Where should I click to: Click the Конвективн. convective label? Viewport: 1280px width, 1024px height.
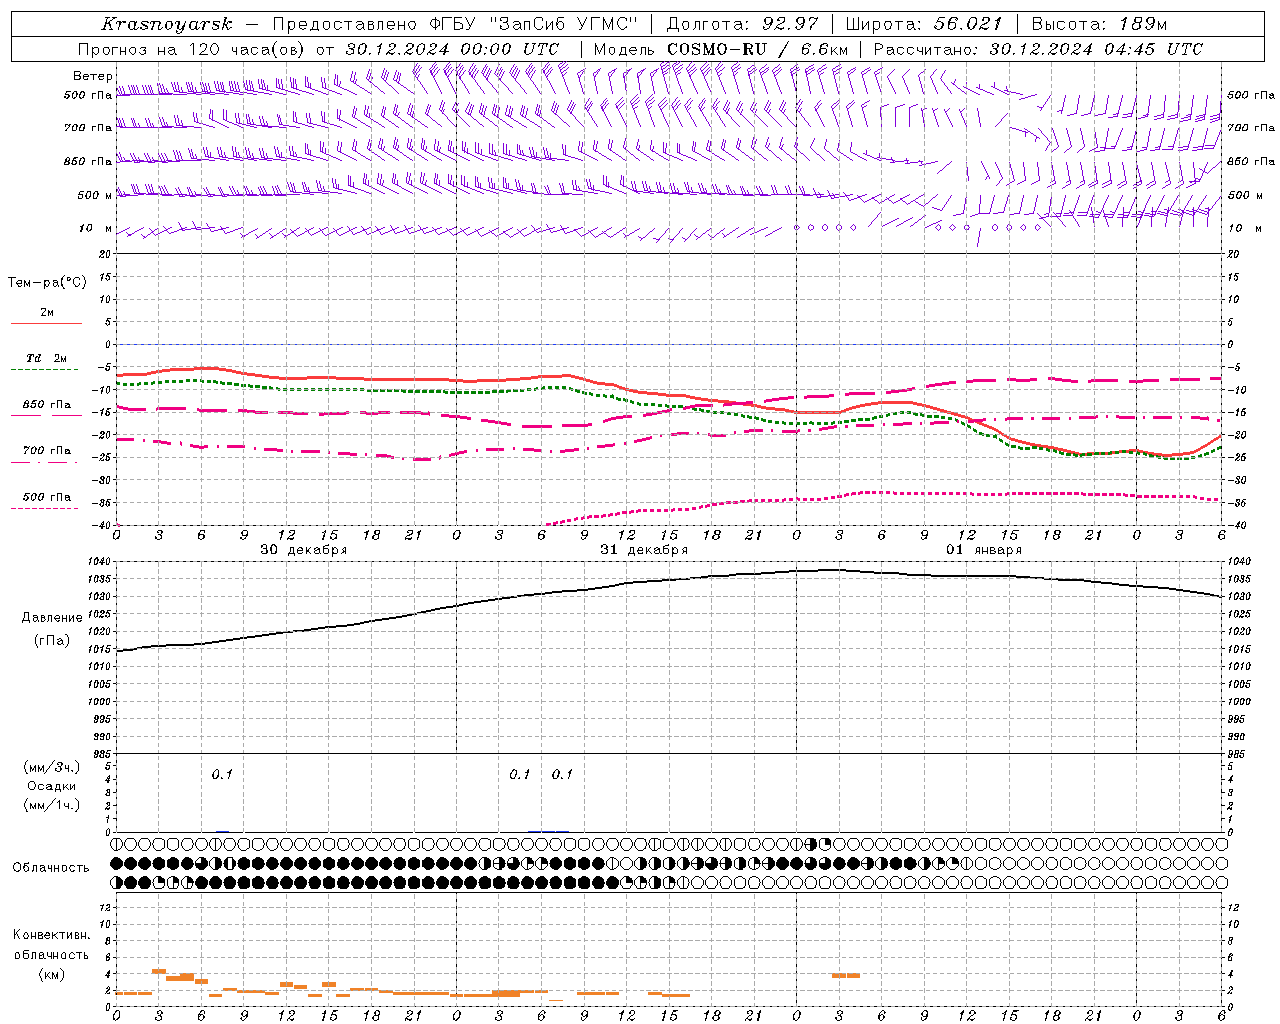tap(51, 935)
